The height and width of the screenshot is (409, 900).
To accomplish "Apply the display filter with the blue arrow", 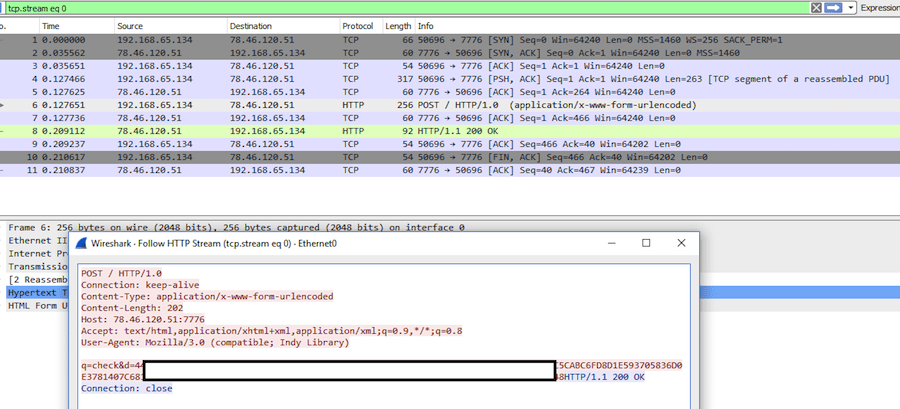I will (x=833, y=7).
